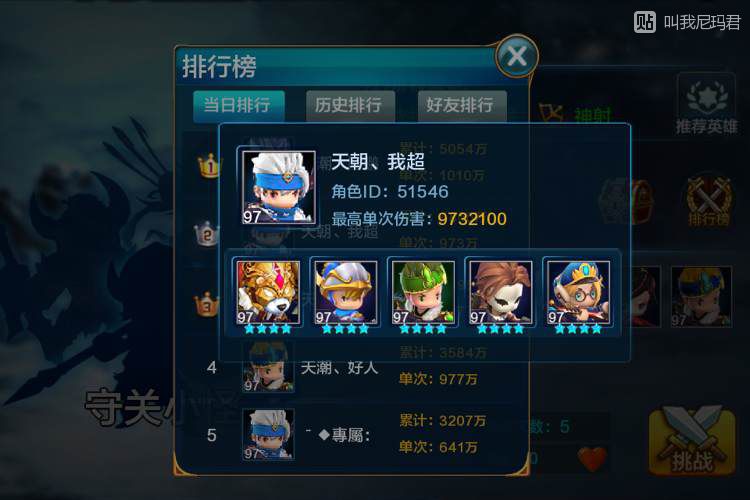Click the rank 1 gold crown icon
Viewport: 750px width, 500px height.
pos(209,167)
